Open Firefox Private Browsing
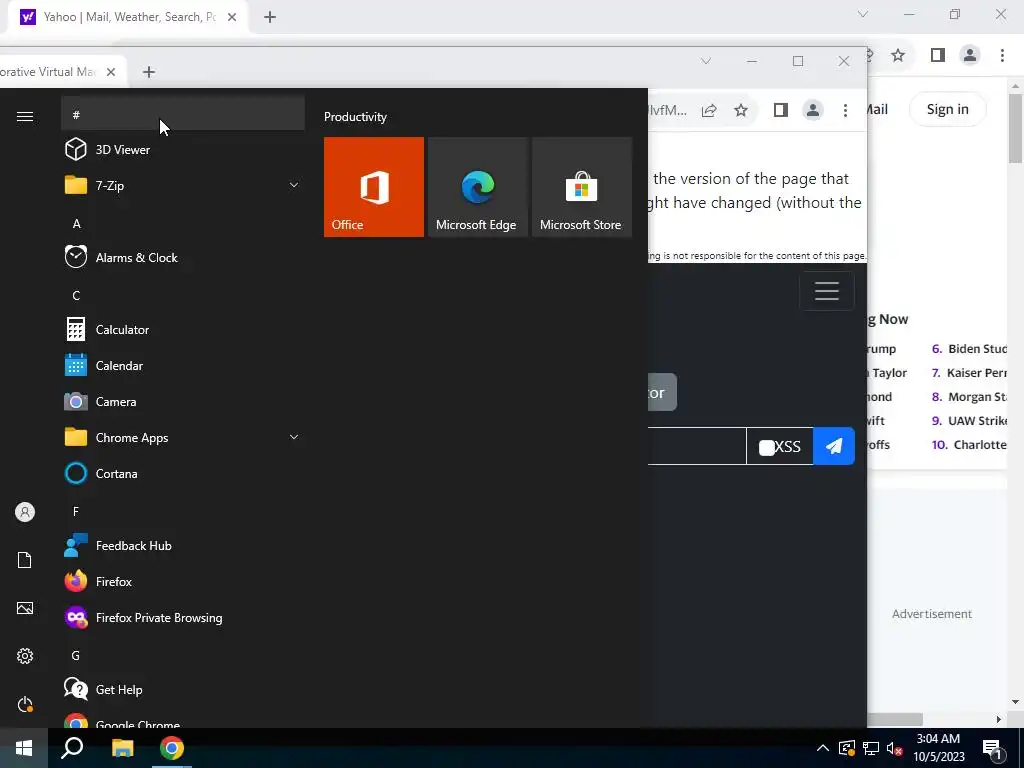The image size is (1024, 768). 183,617
